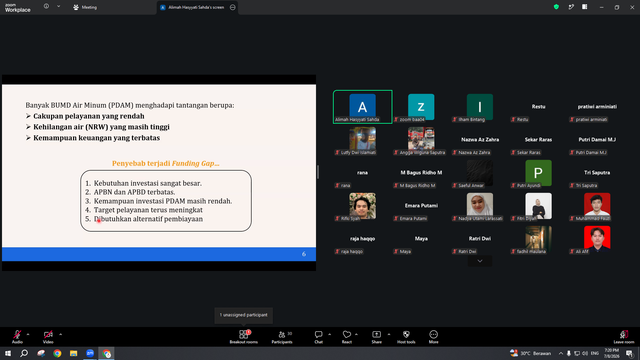The image size is (640, 360).
Task: Select Ilham Bintang's participant tile
Action: (x=480, y=107)
